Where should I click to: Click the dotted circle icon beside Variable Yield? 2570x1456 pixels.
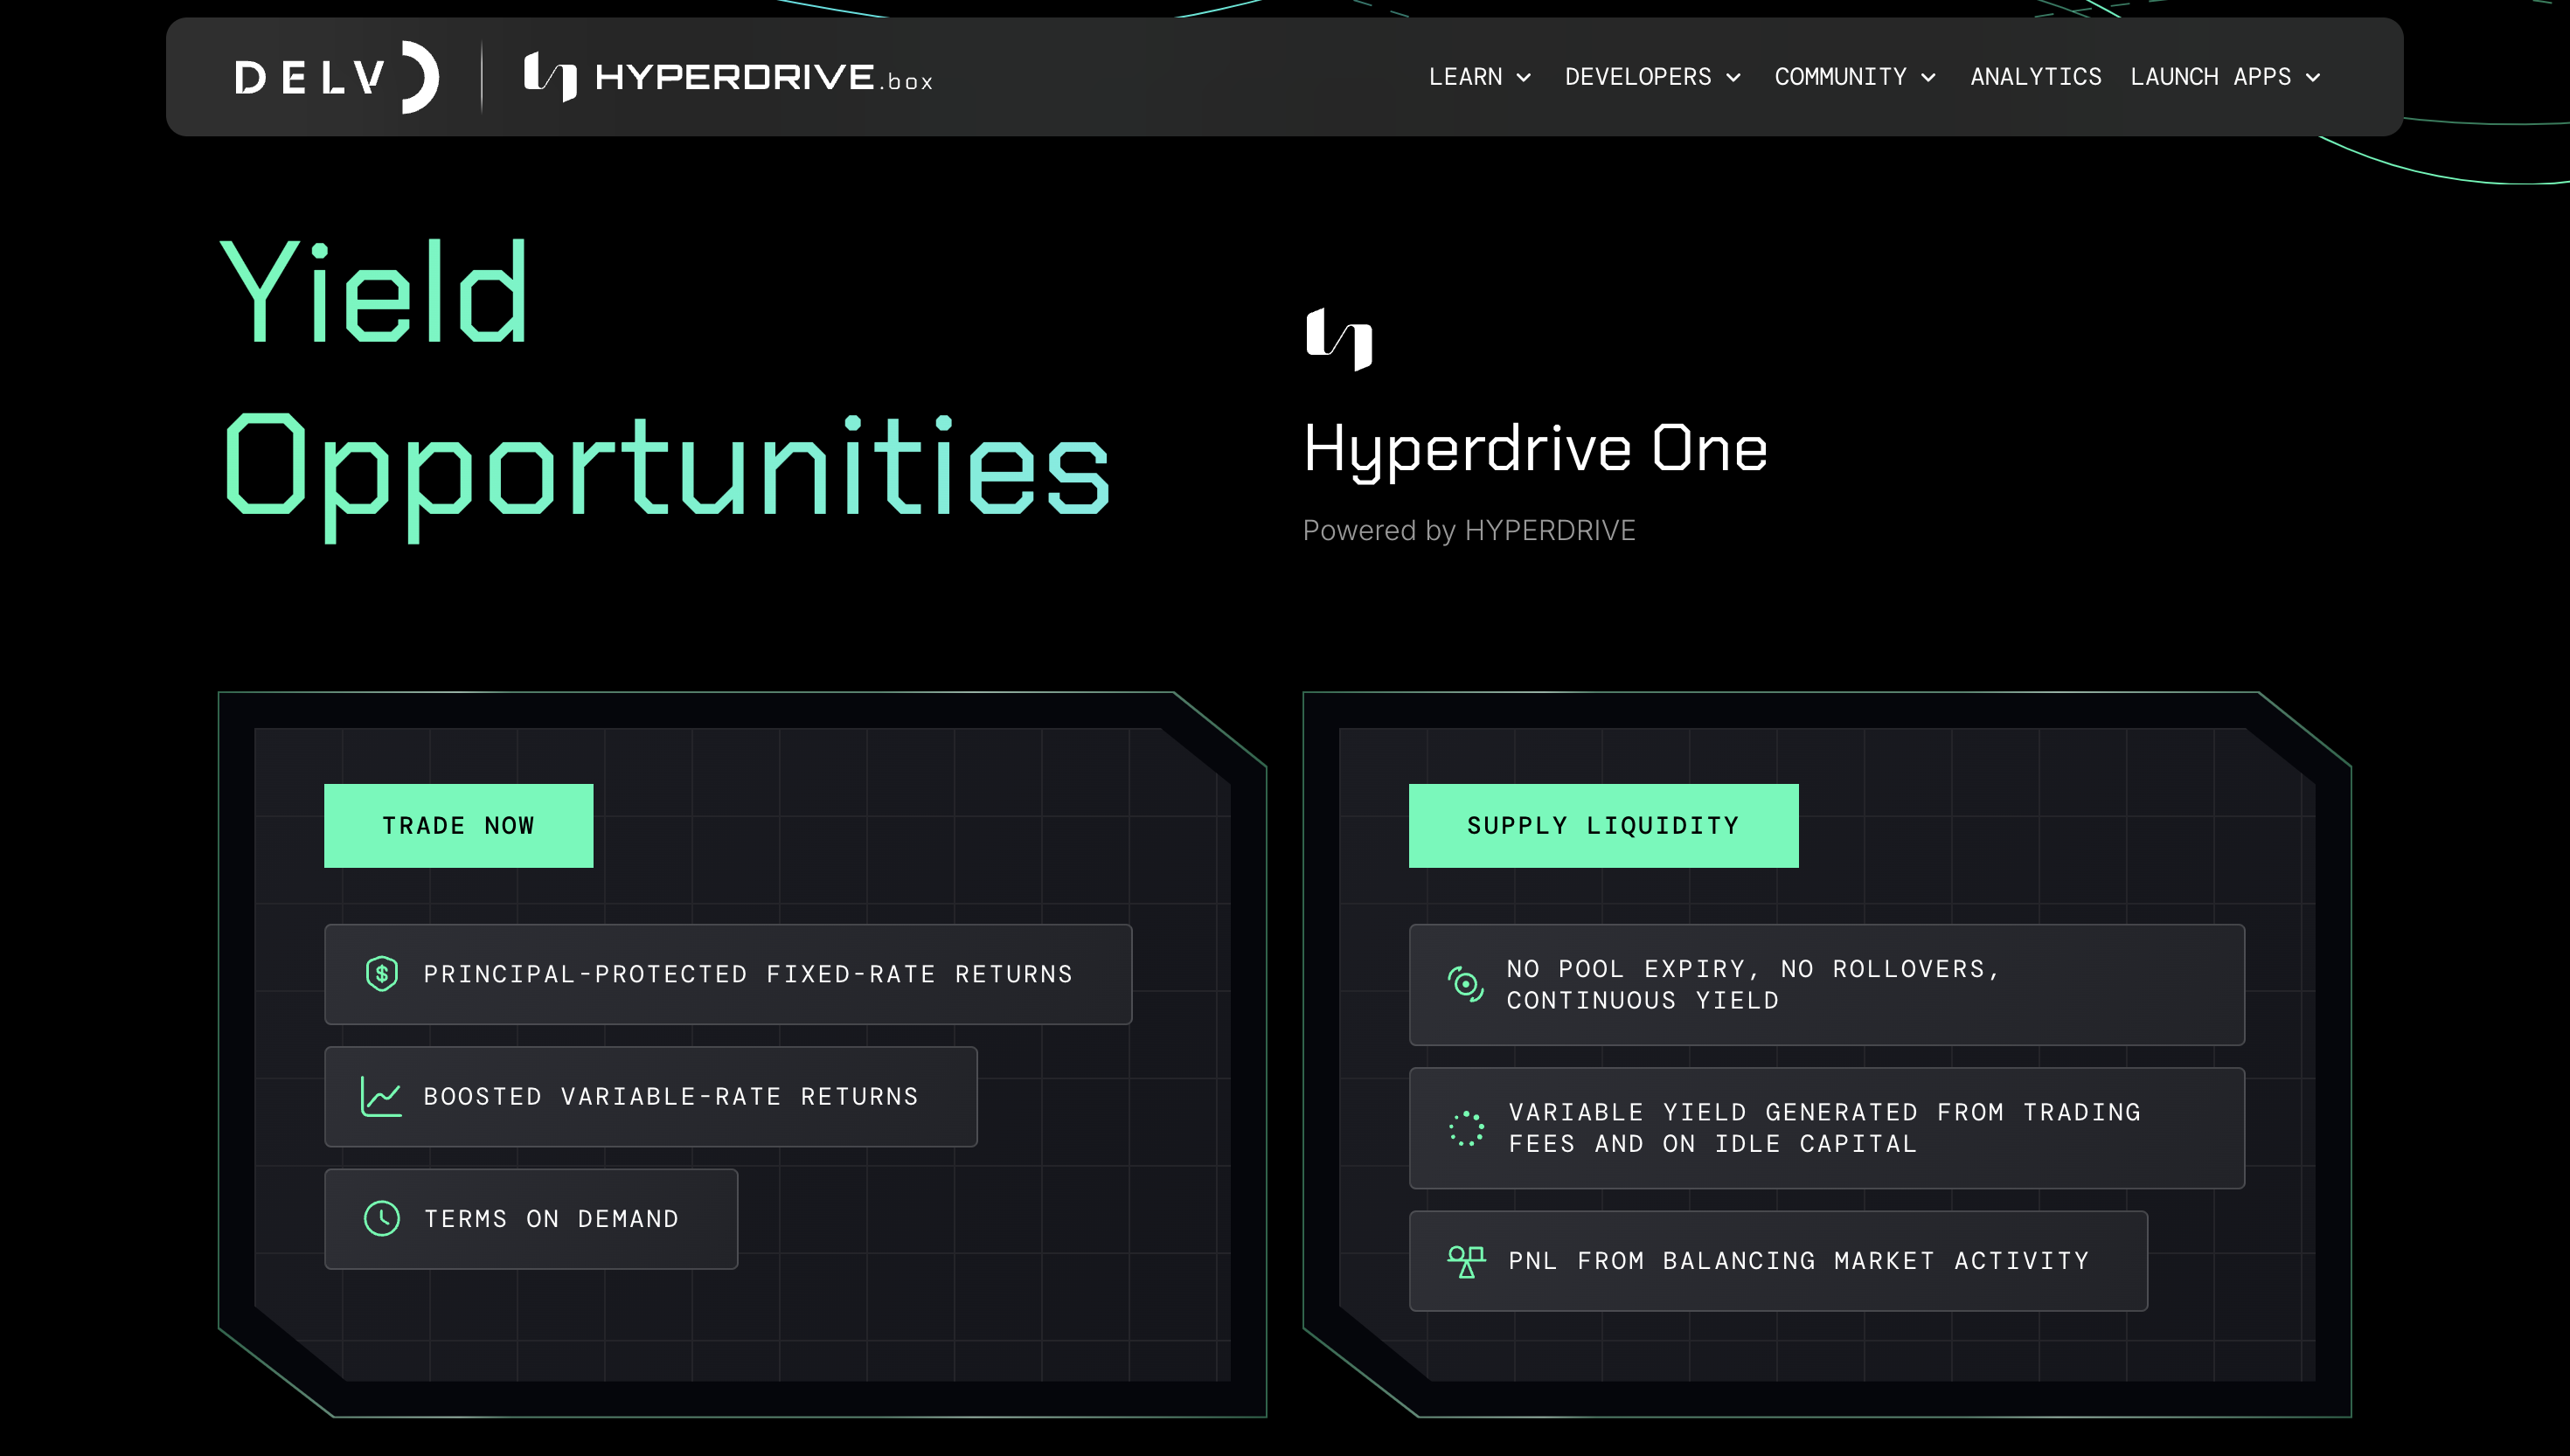pyautogui.click(x=1466, y=1128)
